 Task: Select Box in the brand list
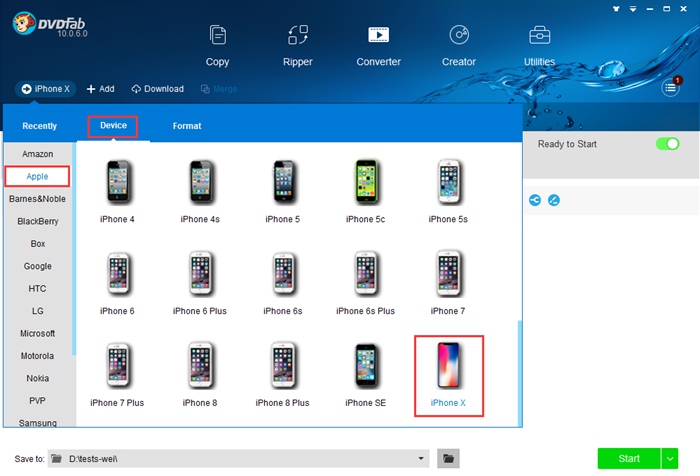[38, 244]
